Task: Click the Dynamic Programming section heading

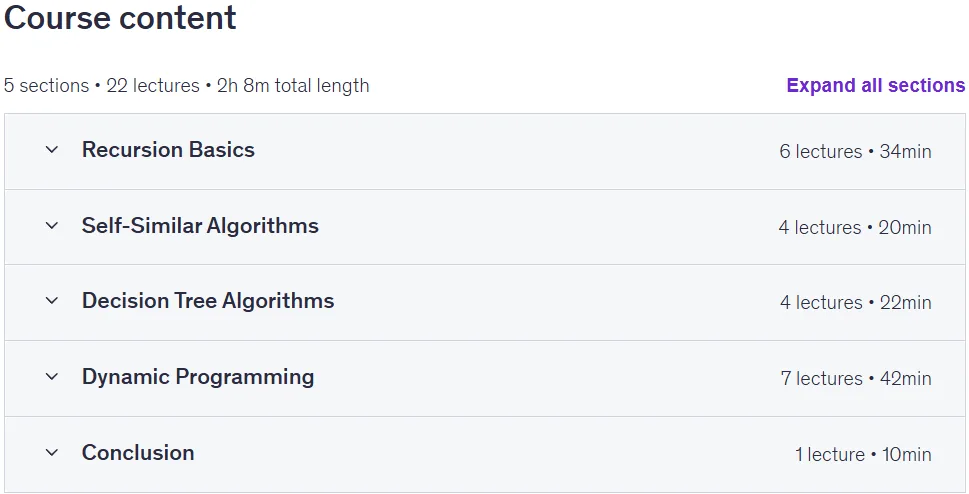Action: pyautogui.click(x=198, y=377)
